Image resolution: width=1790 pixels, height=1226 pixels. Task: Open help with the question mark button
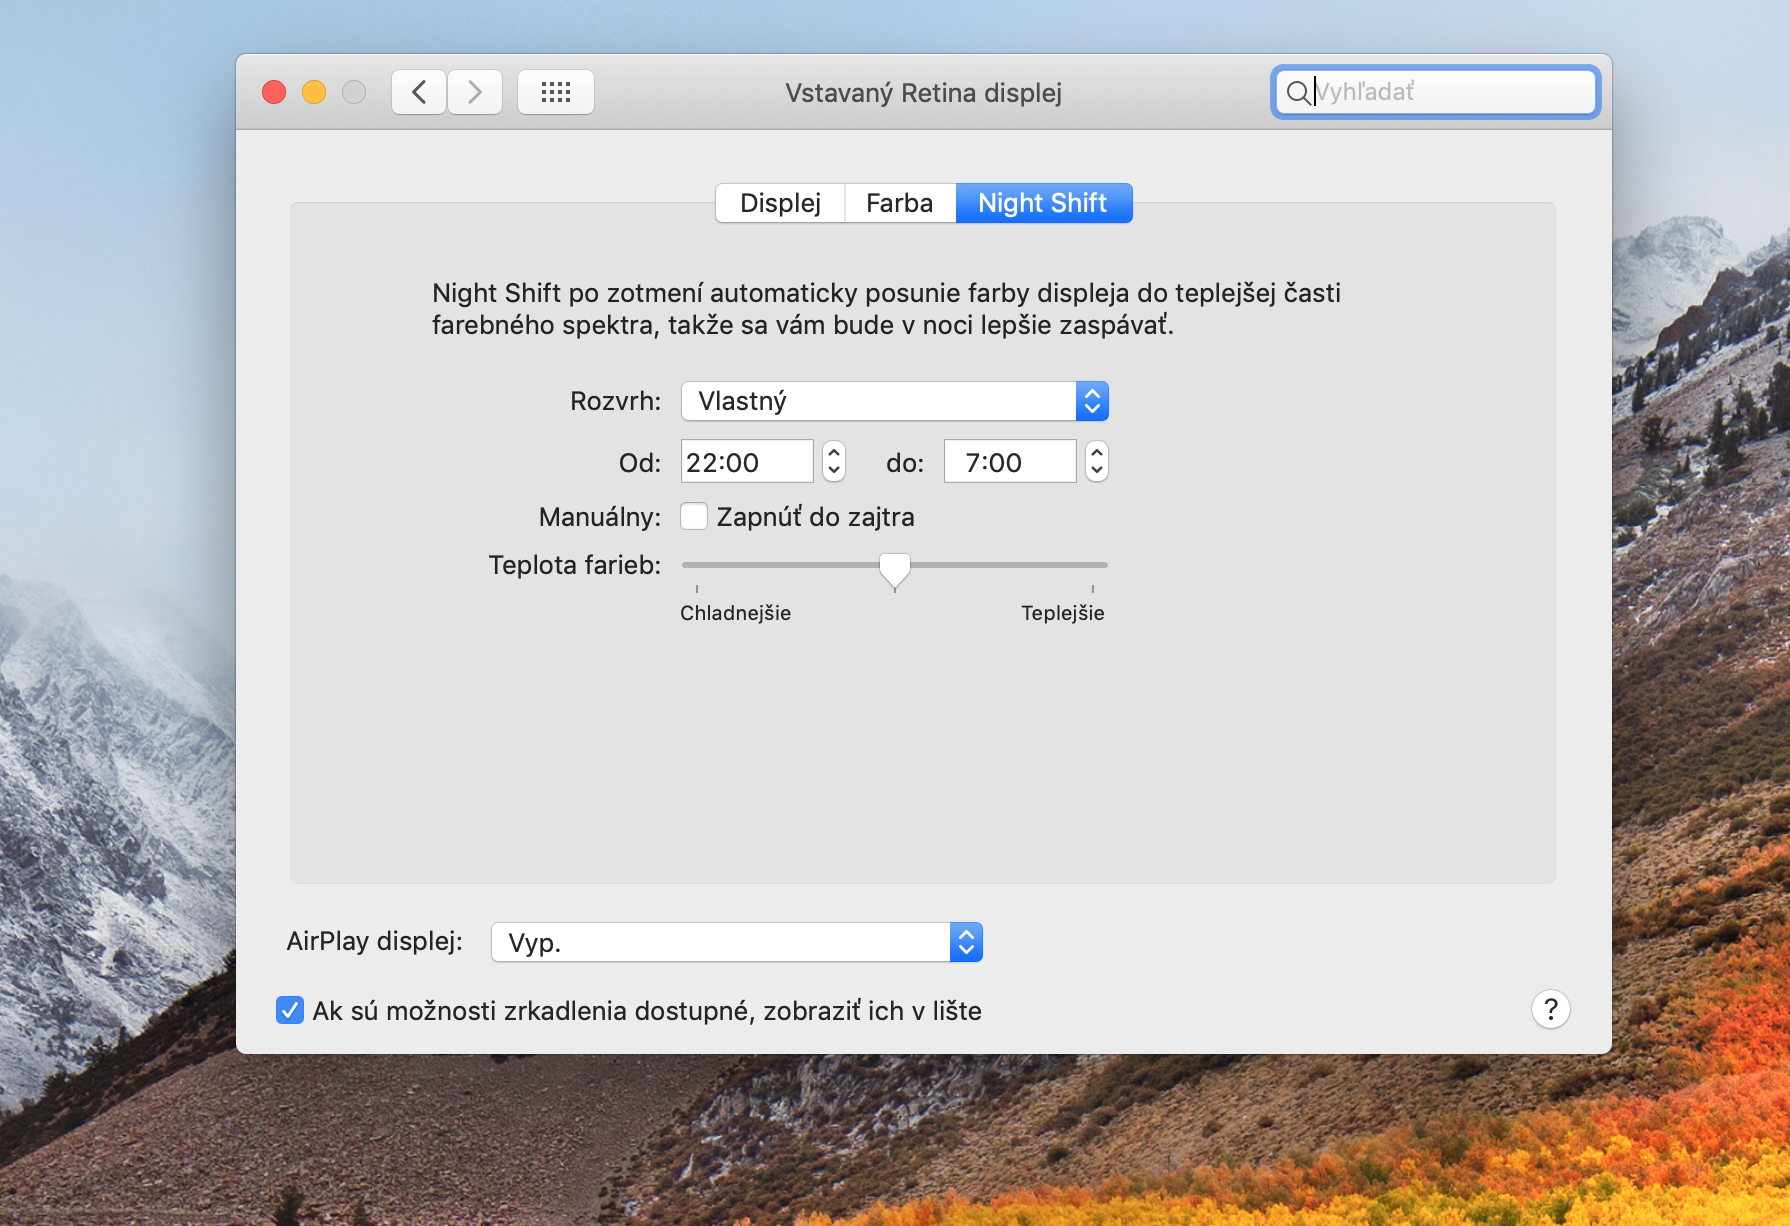pyautogui.click(x=1550, y=1009)
